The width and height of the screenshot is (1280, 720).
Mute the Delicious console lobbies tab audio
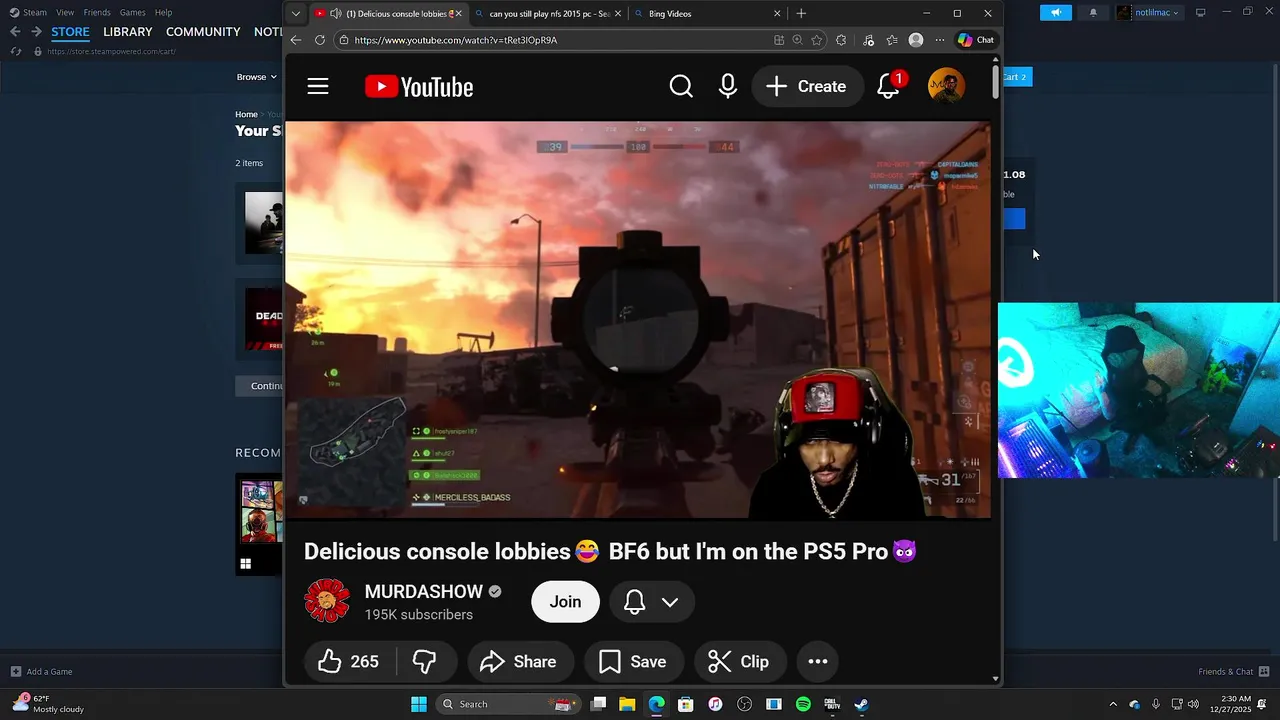pyautogui.click(x=336, y=14)
